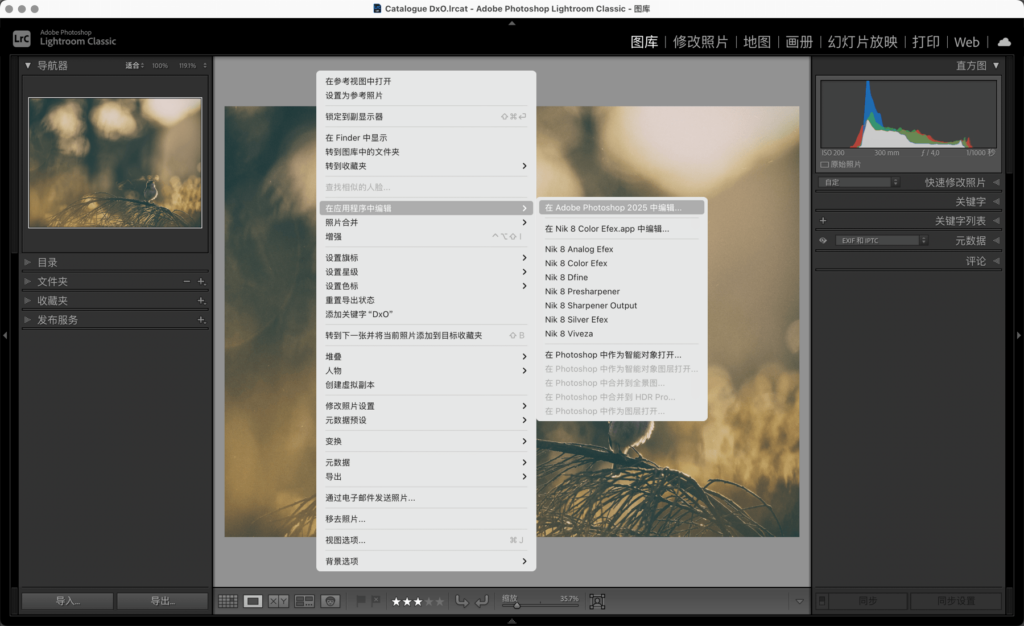Choose 适合 fit zoom in Navigator
This screenshot has height=626, width=1024.
(134, 65)
